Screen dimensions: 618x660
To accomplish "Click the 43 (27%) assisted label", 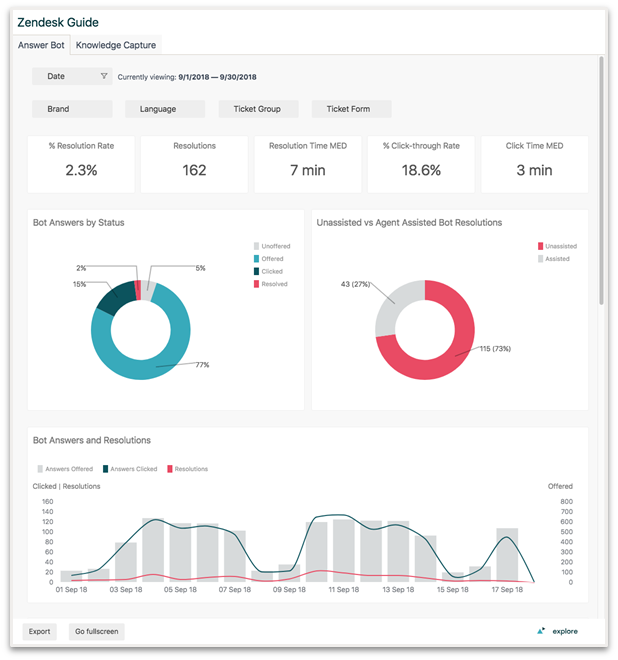I will [355, 284].
